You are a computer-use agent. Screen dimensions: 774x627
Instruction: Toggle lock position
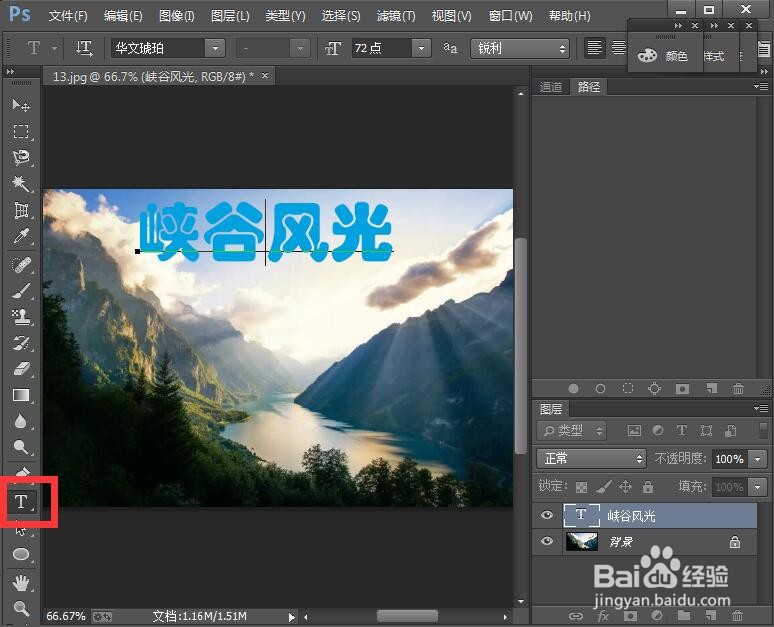pos(625,487)
